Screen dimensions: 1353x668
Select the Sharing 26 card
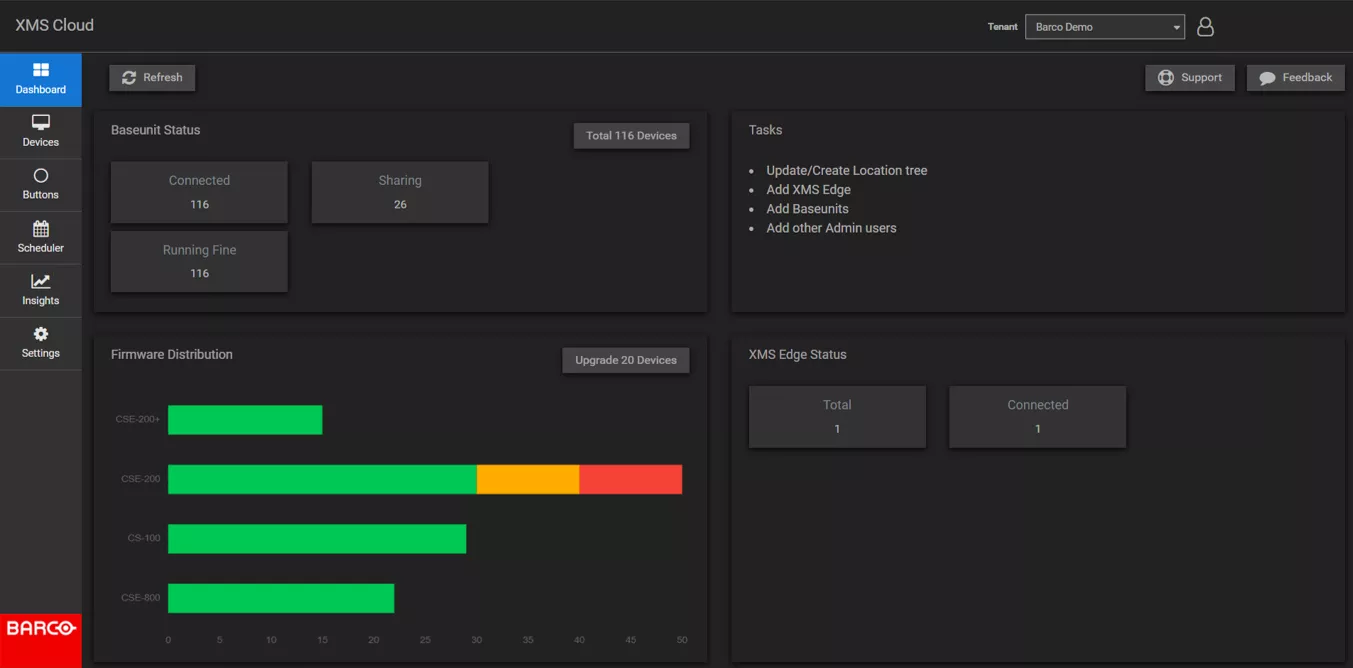[x=400, y=192]
